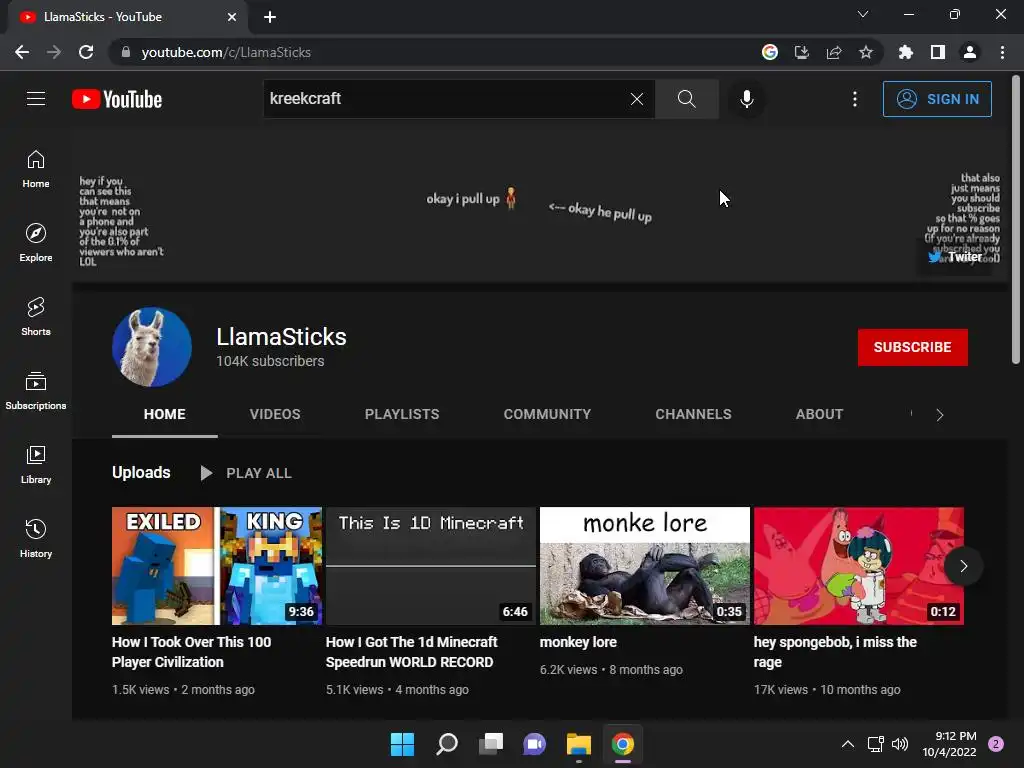Open File Explorer from taskbar

579,744
